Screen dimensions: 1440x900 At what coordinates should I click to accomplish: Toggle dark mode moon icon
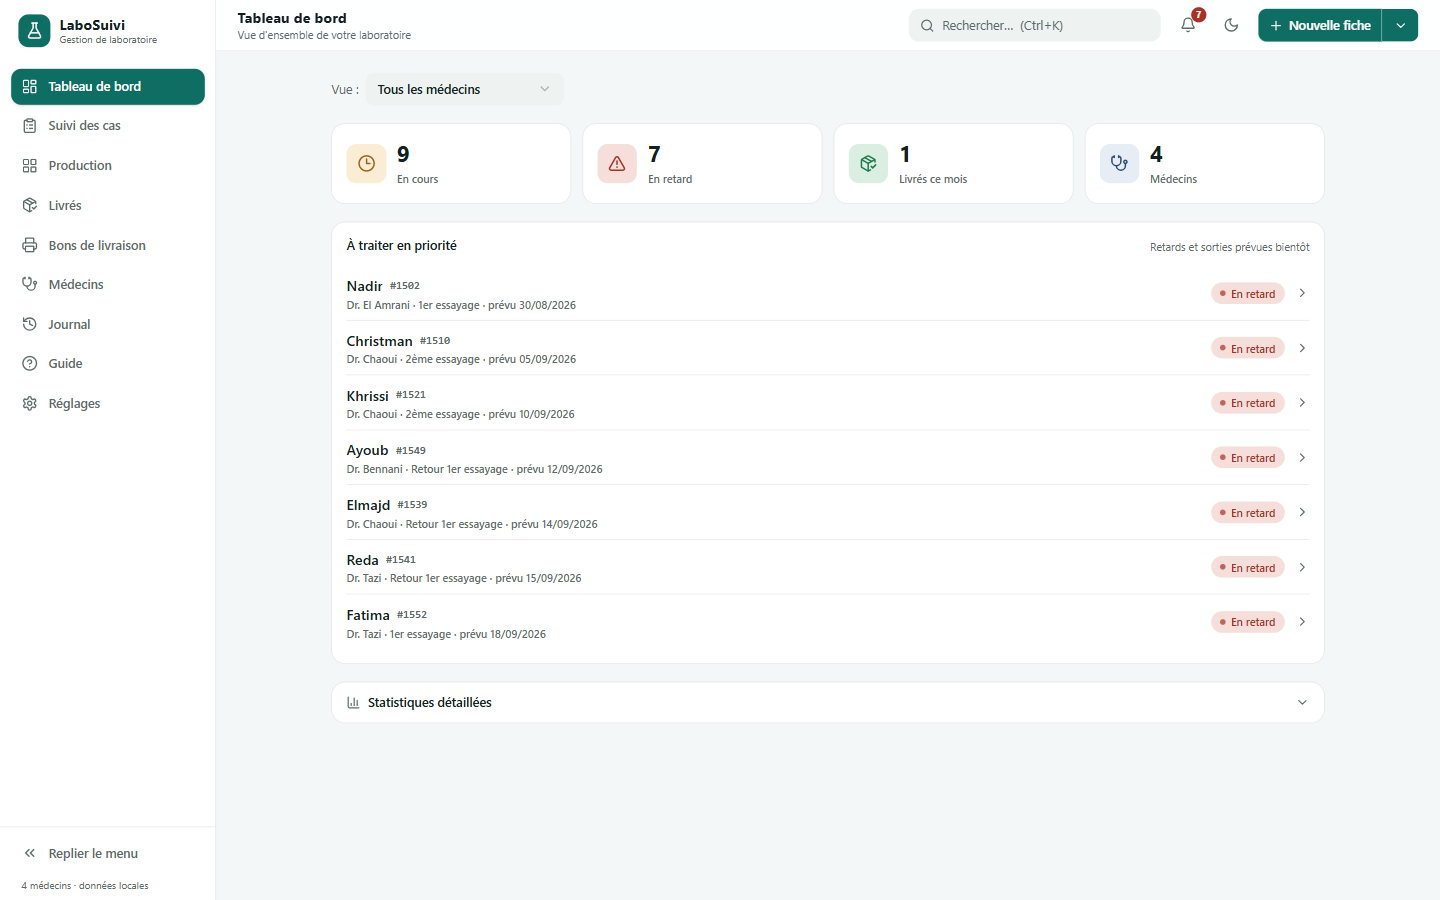click(1231, 25)
